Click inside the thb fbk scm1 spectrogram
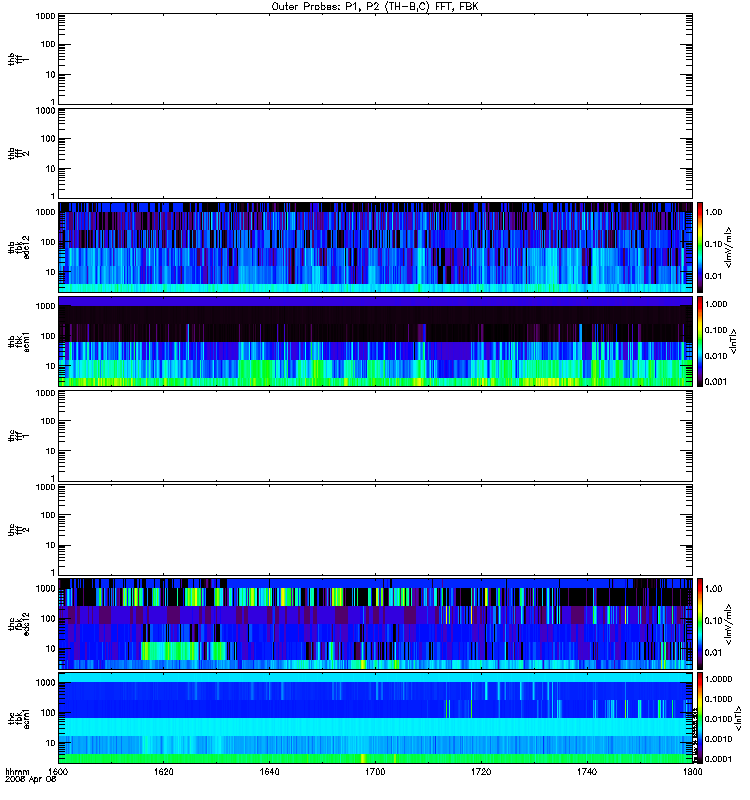This screenshot has height=800, width=750. pyautogui.click(x=376, y=341)
